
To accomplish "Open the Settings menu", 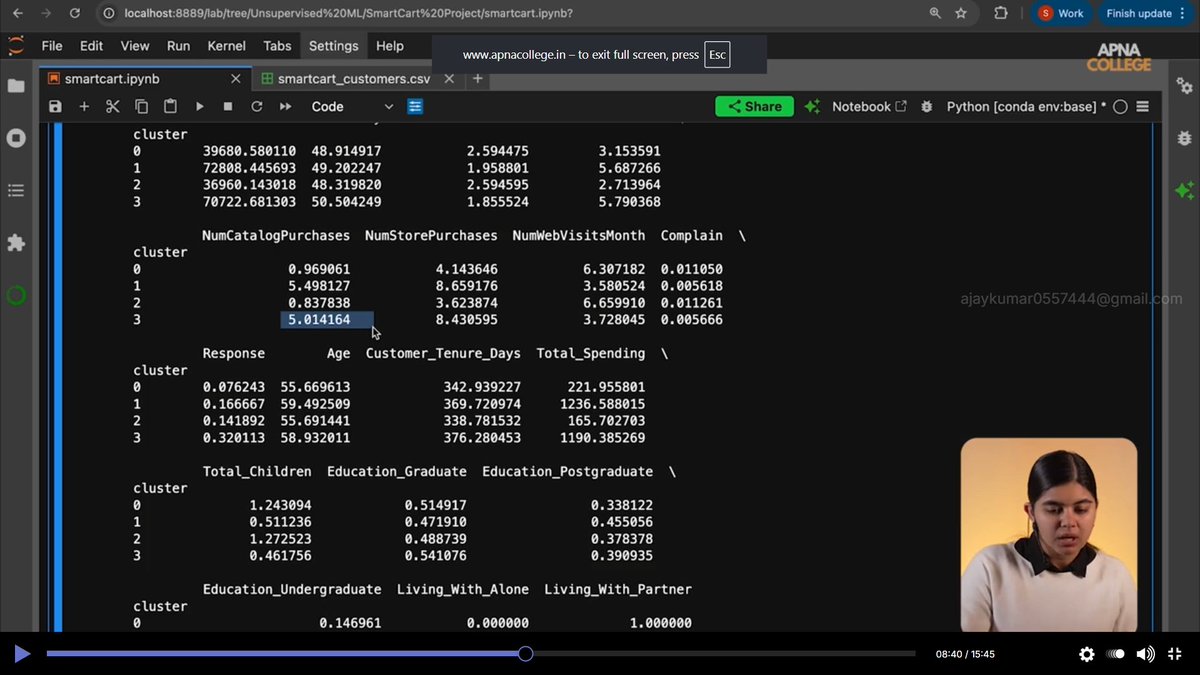I will tap(333, 46).
